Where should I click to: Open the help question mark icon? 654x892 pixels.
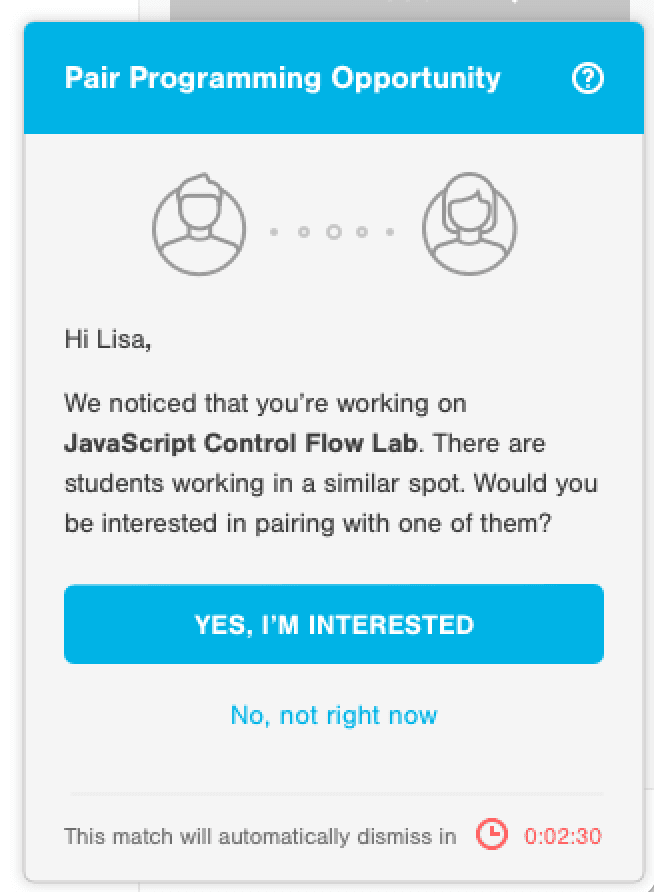[x=587, y=78]
